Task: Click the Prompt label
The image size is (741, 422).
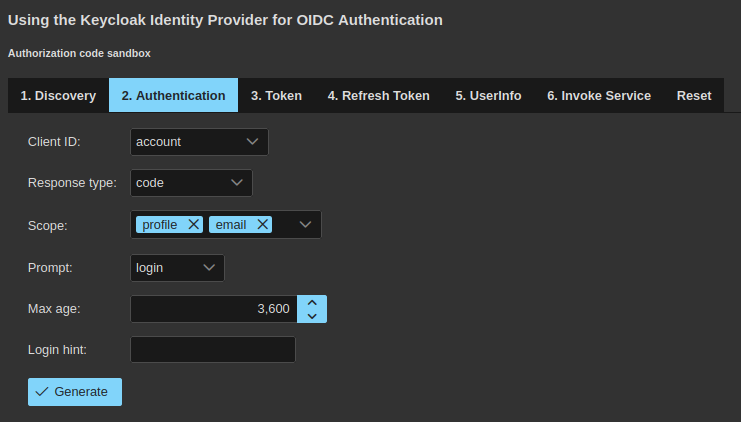Action: [x=50, y=268]
